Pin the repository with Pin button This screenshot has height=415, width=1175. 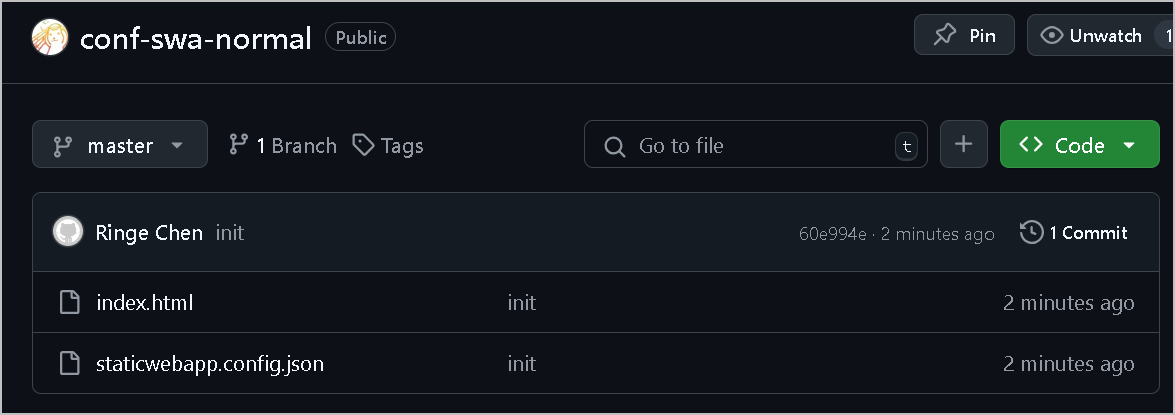(x=964, y=36)
